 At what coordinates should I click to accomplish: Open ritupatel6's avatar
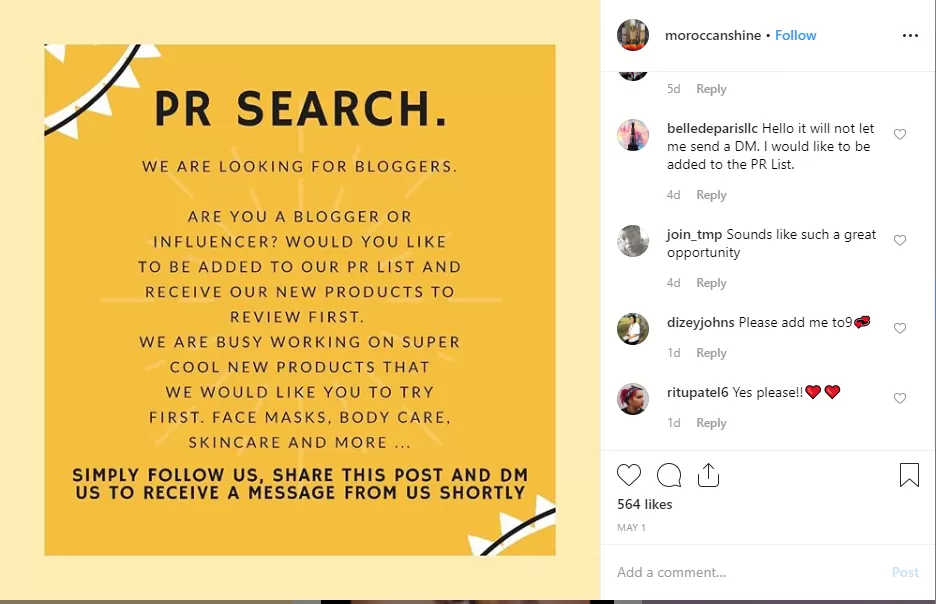[x=633, y=399]
